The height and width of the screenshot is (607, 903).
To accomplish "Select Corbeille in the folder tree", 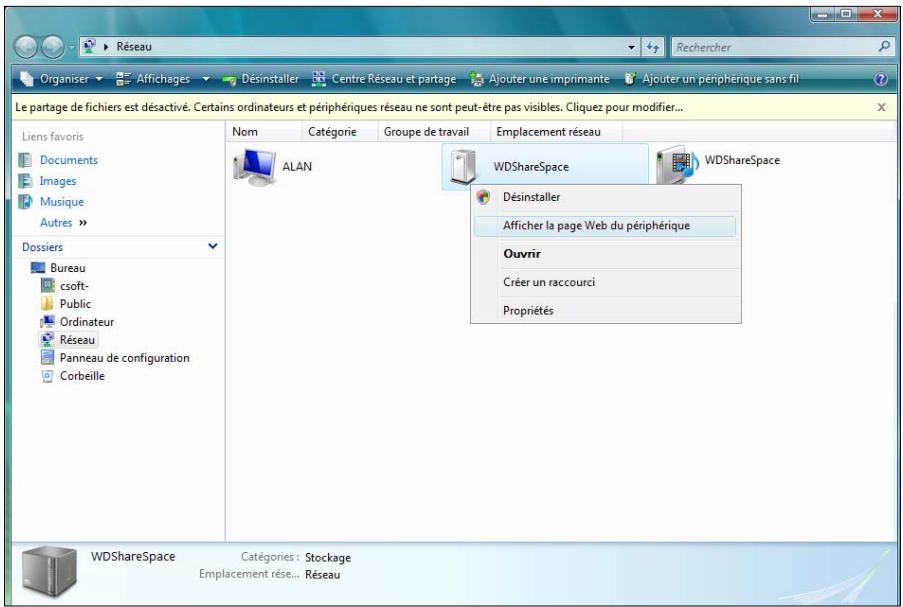I will [x=82, y=376].
